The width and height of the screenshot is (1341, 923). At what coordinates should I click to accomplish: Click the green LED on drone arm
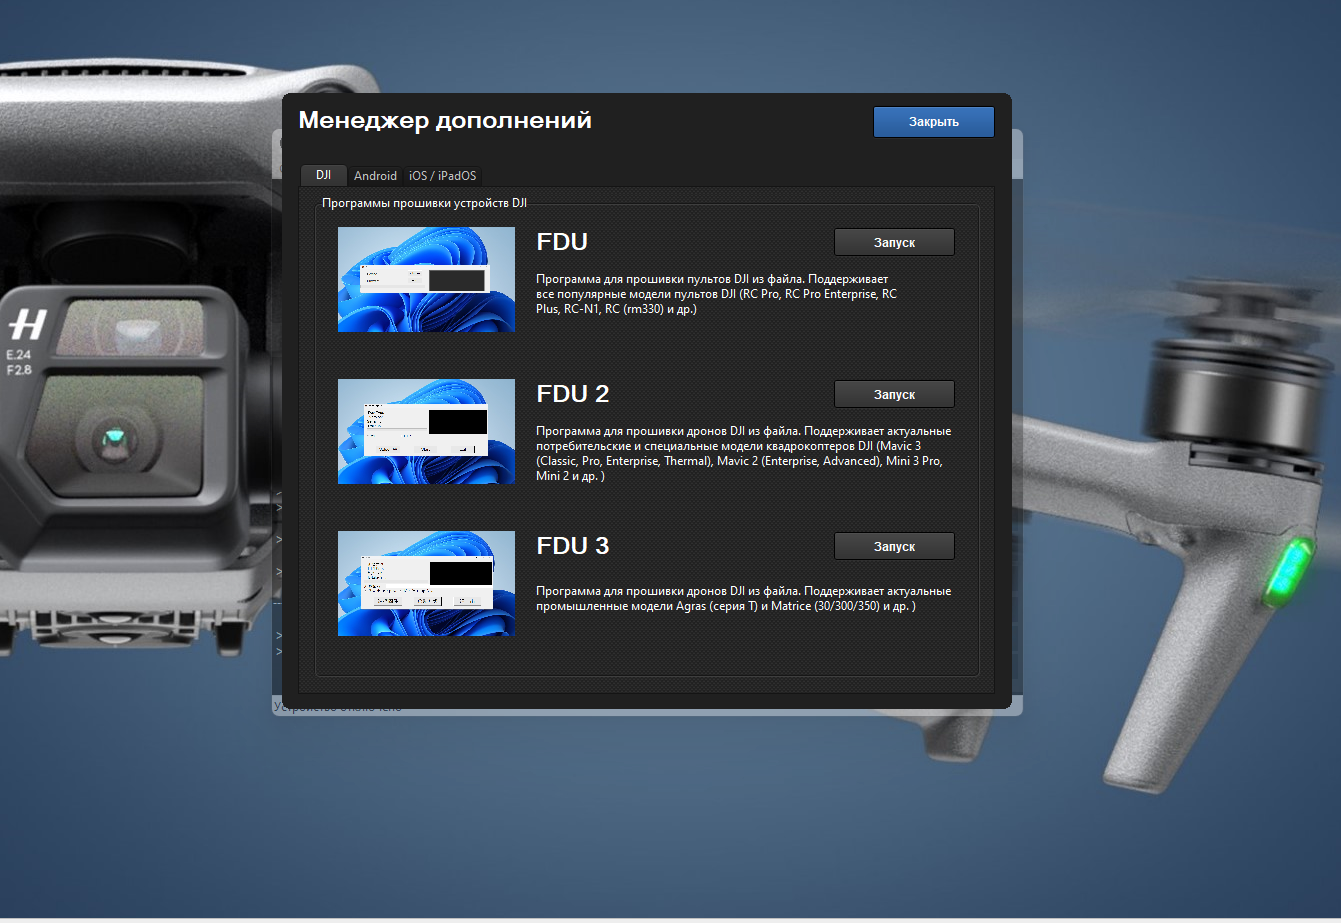click(x=1283, y=571)
